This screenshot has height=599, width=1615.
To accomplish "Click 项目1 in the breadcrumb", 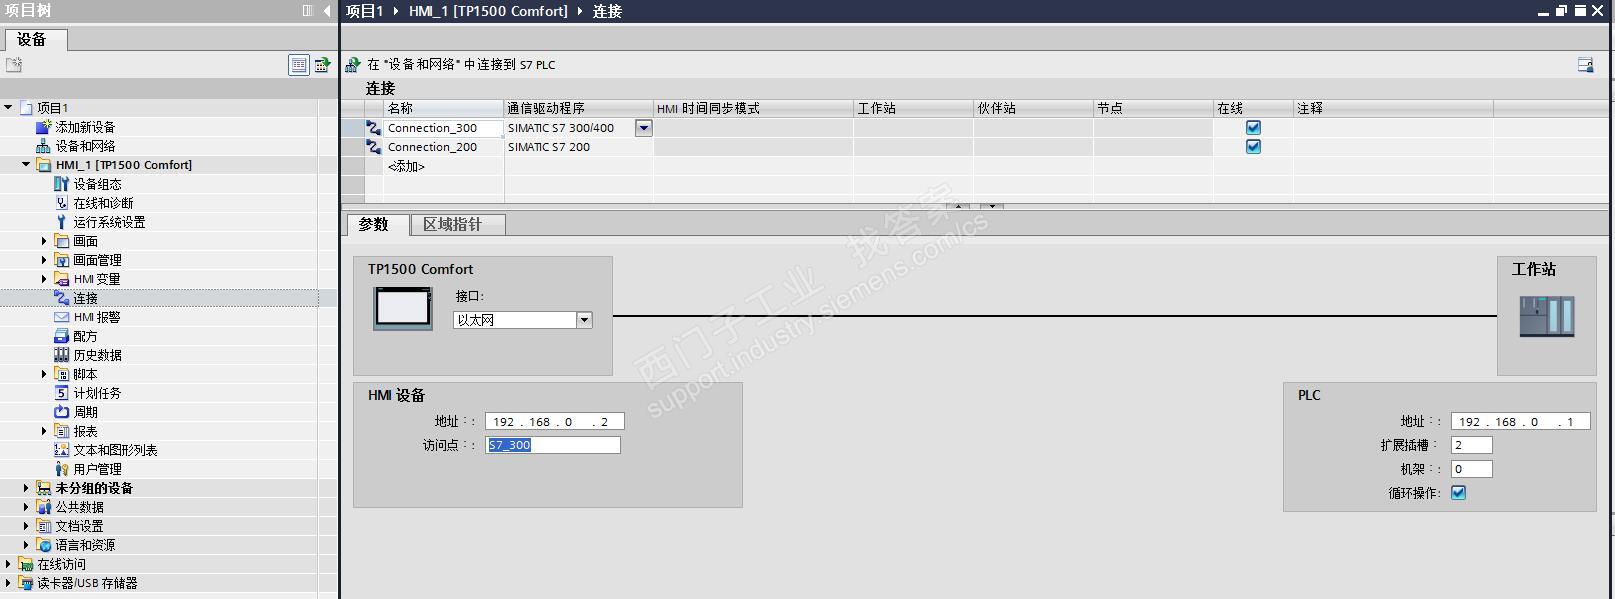I will click(364, 11).
